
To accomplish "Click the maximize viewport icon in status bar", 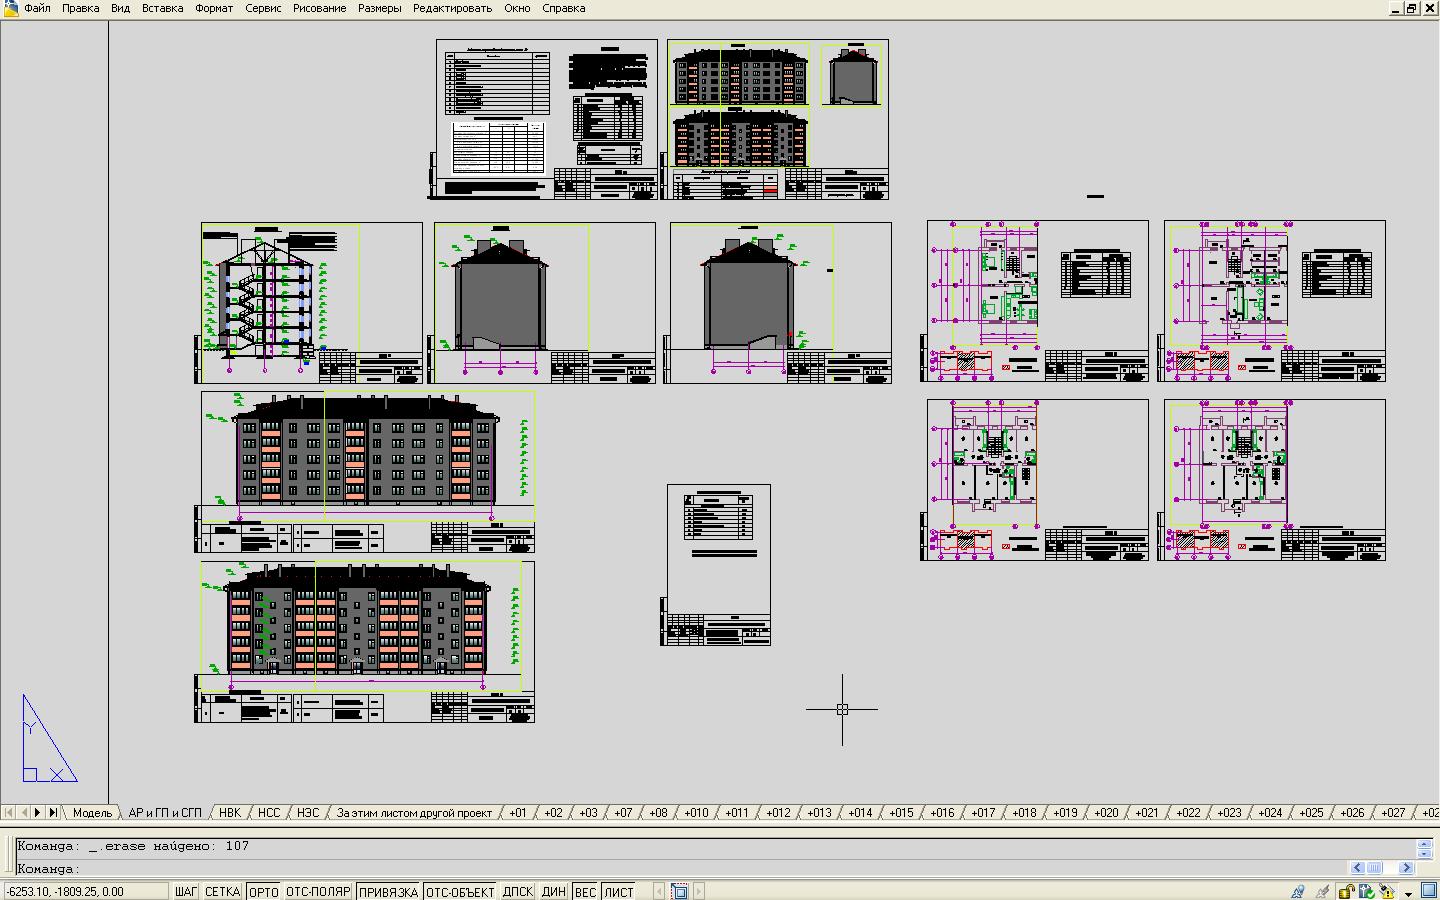I will [680, 891].
